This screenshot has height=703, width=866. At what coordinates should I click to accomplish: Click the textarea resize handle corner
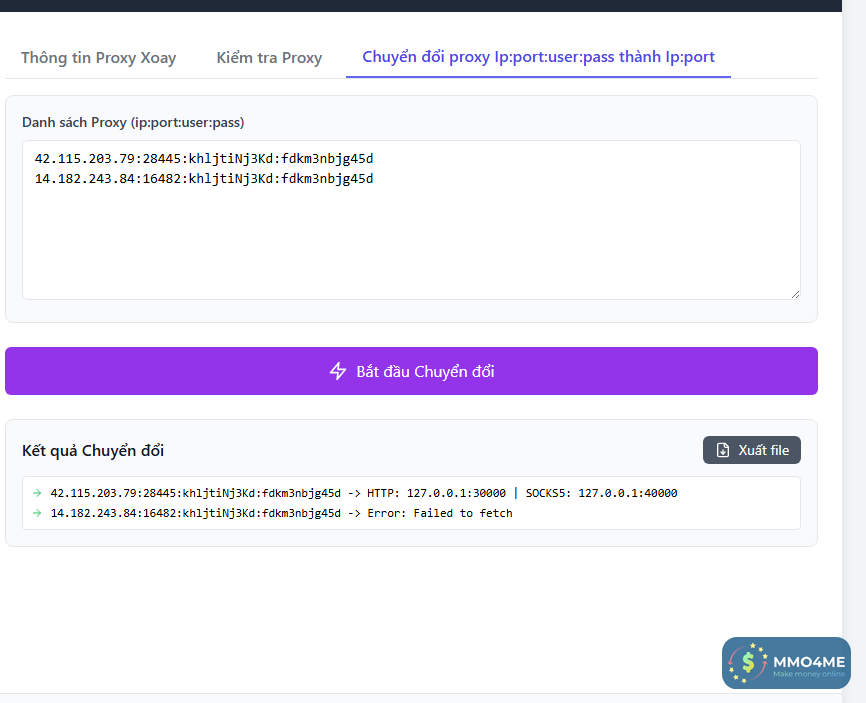click(795, 294)
